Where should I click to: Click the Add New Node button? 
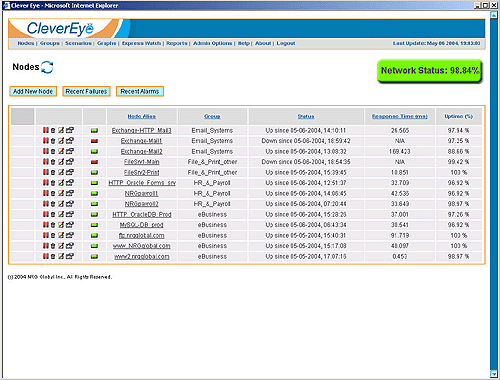click(x=33, y=91)
